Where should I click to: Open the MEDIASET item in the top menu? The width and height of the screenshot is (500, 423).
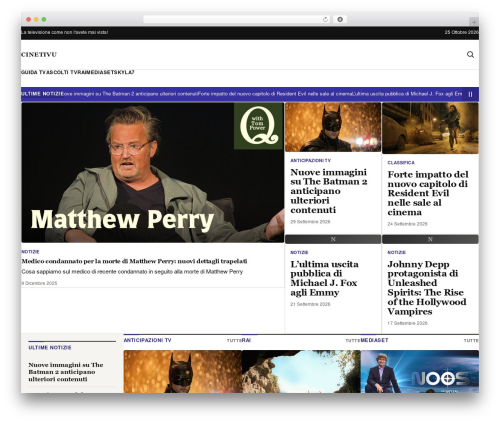(x=99, y=72)
